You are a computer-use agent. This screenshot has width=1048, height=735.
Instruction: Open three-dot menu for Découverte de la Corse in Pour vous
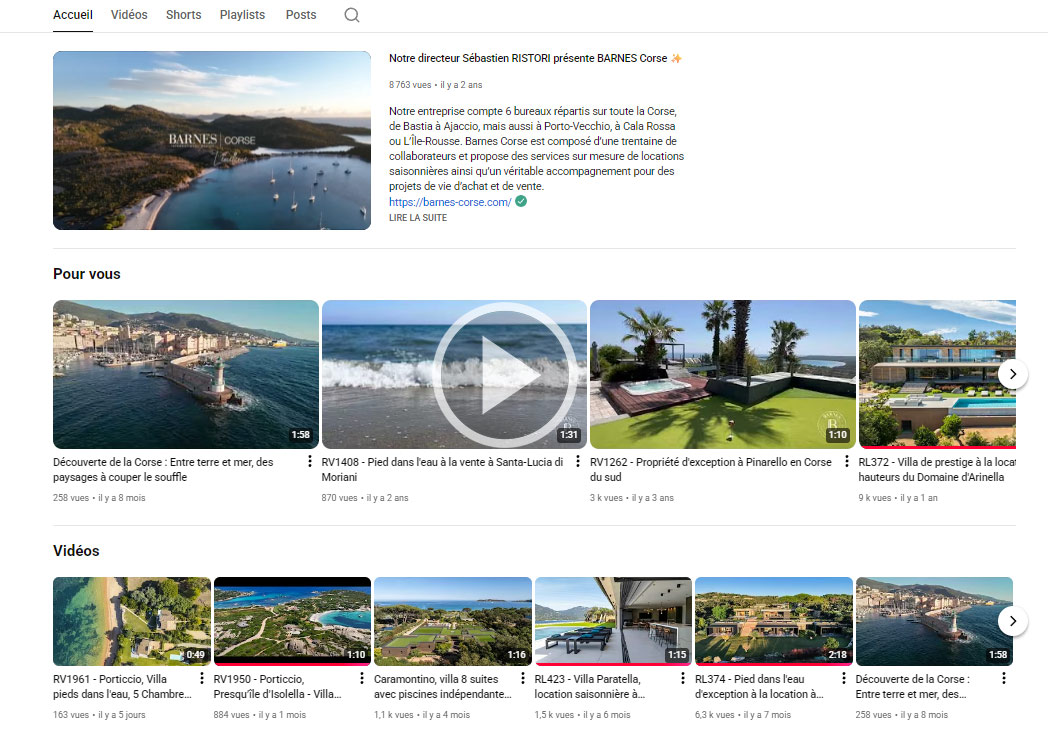[310, 463]
